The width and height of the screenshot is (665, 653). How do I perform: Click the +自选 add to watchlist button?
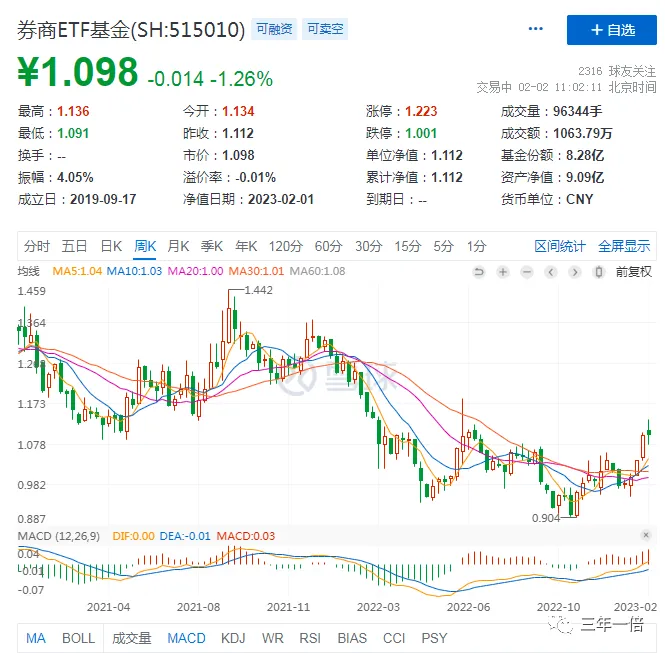[x=612, y=30]
